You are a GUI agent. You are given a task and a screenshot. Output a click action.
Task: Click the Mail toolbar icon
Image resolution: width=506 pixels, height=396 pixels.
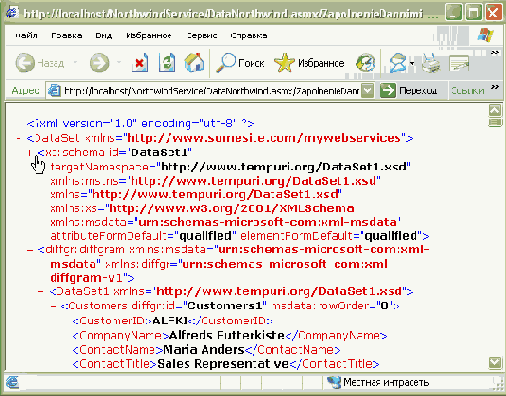click(x=398, y=63)
